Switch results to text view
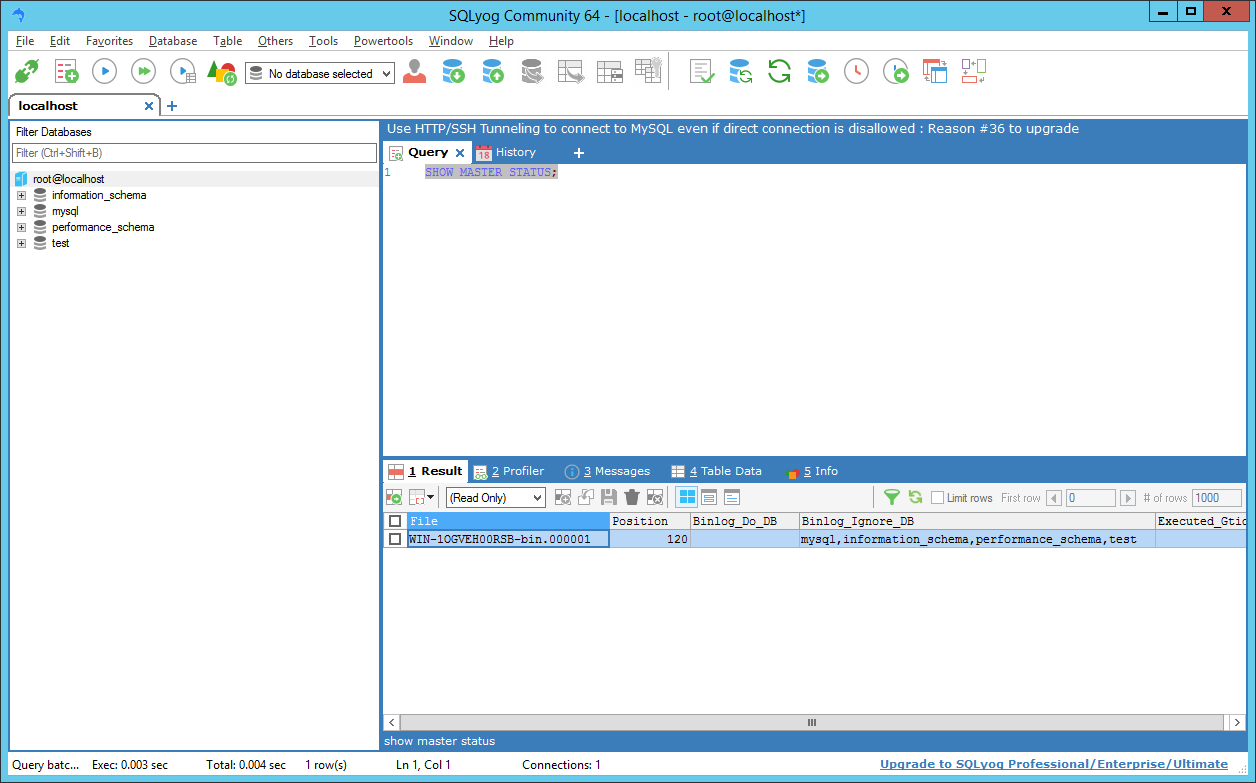 point(732,497)
